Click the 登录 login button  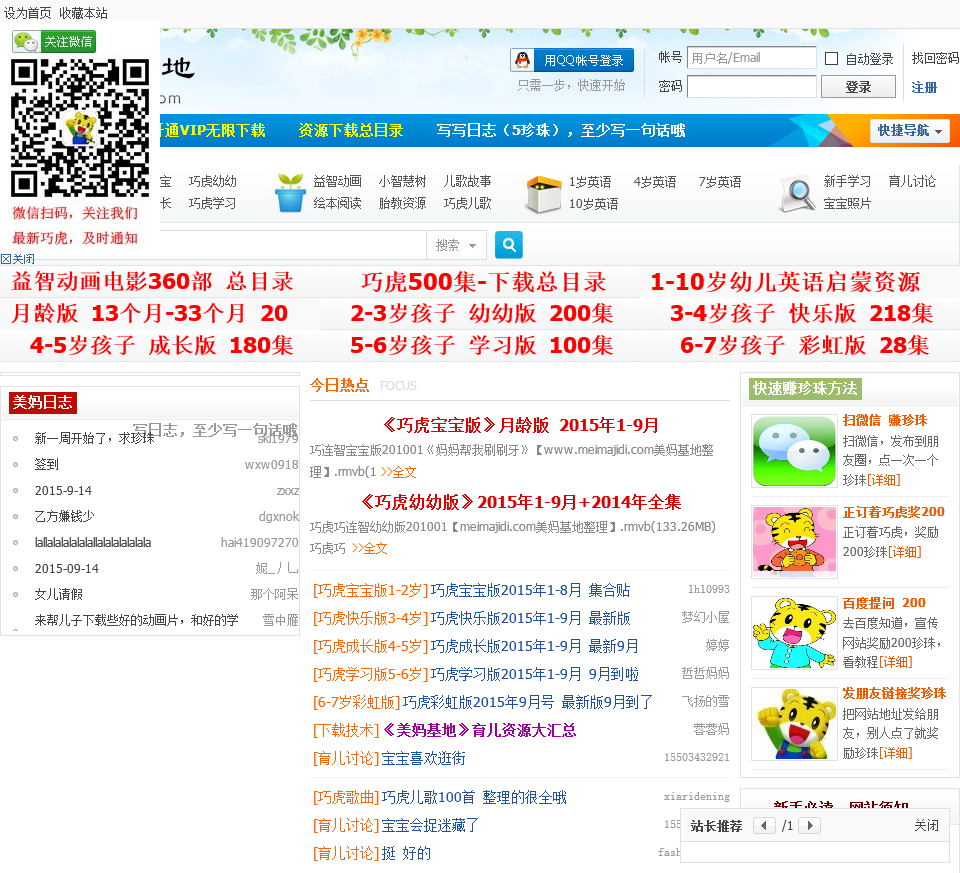858,87
